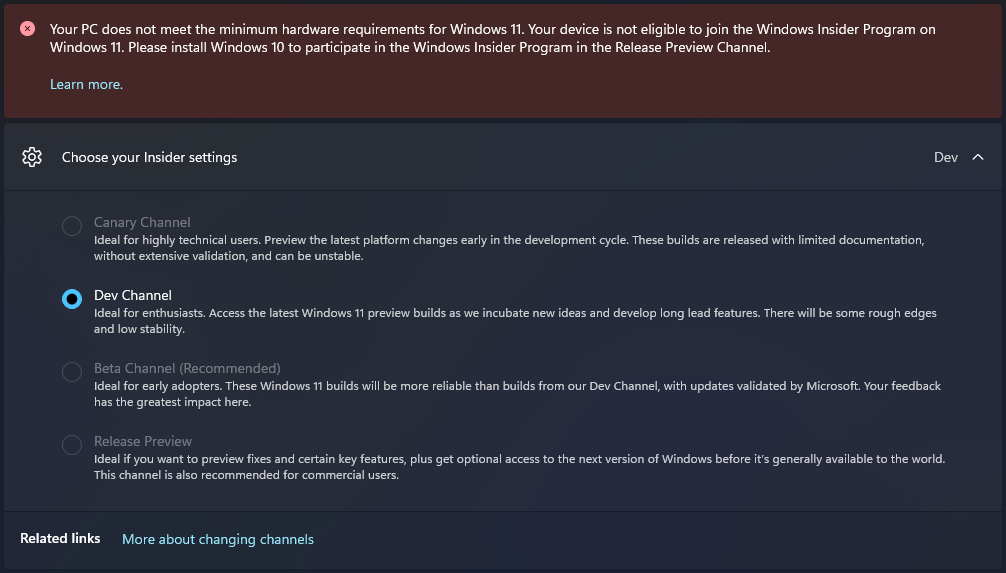Click the Related links label

pos(60,538)
